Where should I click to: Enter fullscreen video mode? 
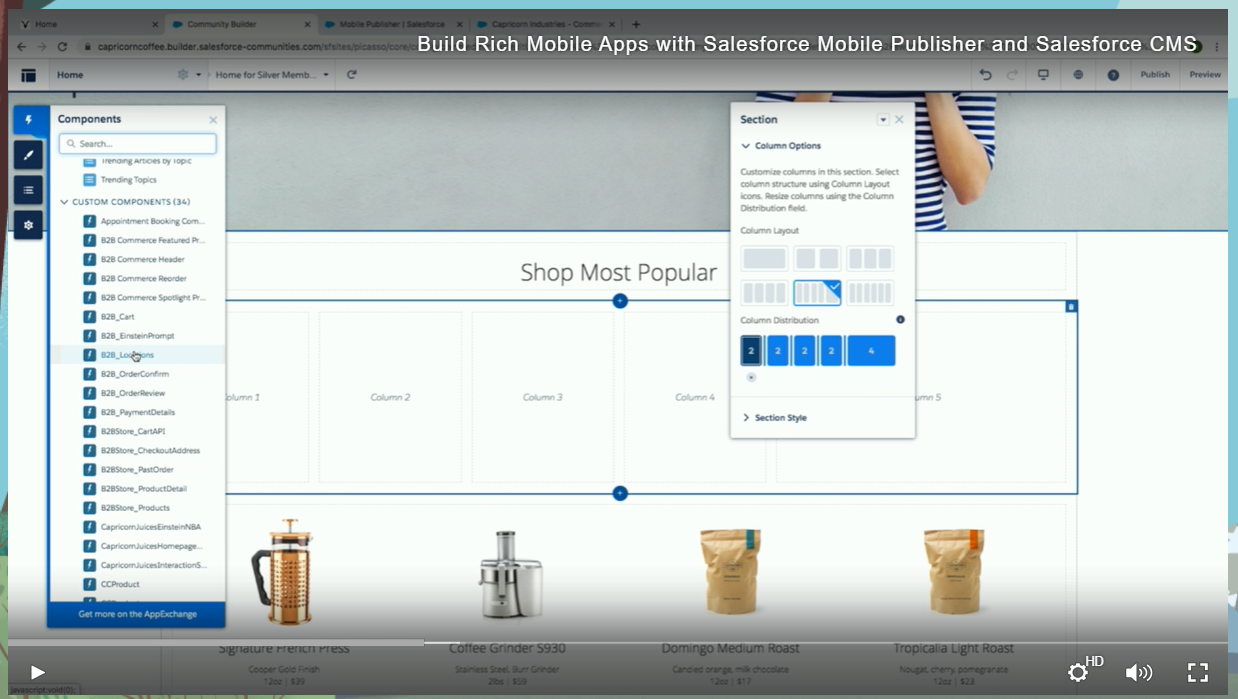pos(1198,672)
